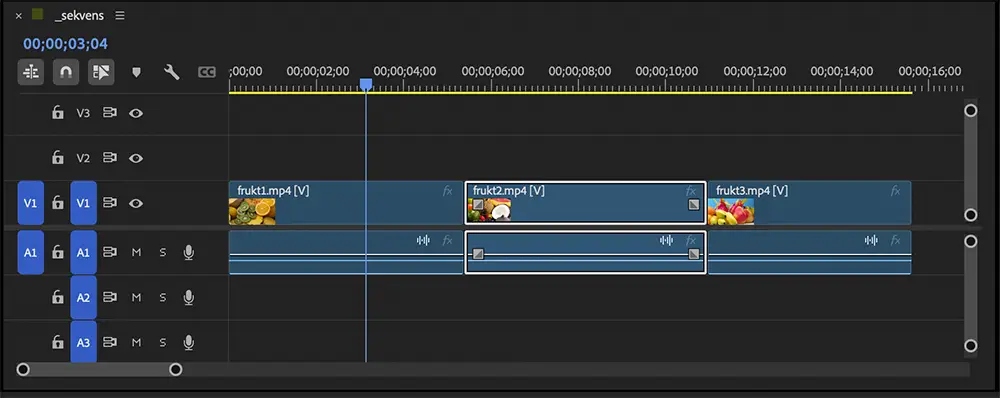Click the blue playhead marker on ruler

pos(366,84)
